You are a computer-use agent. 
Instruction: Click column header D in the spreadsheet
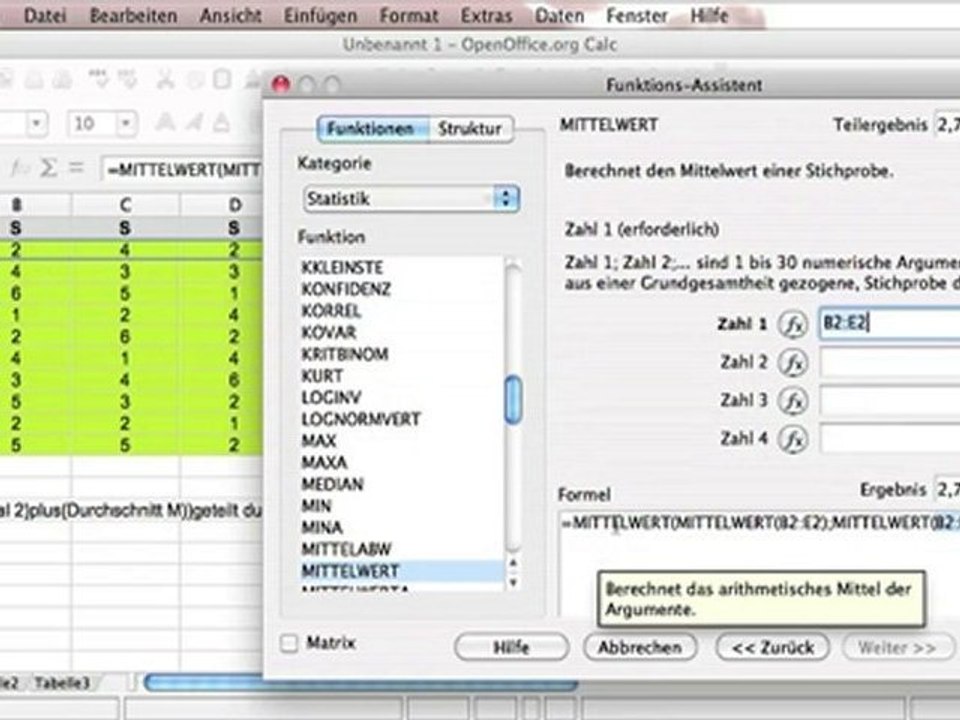point(234,204)
